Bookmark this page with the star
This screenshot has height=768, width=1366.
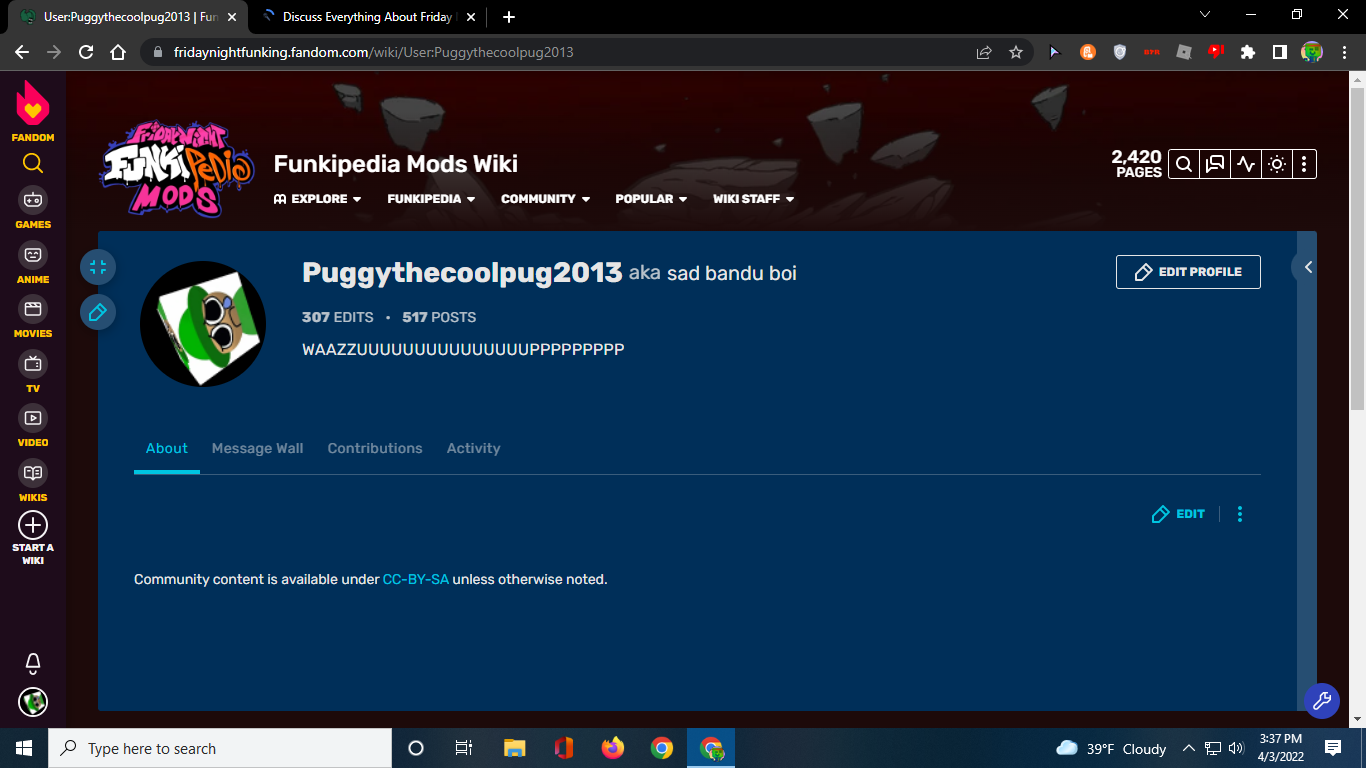click(1016, 52)
